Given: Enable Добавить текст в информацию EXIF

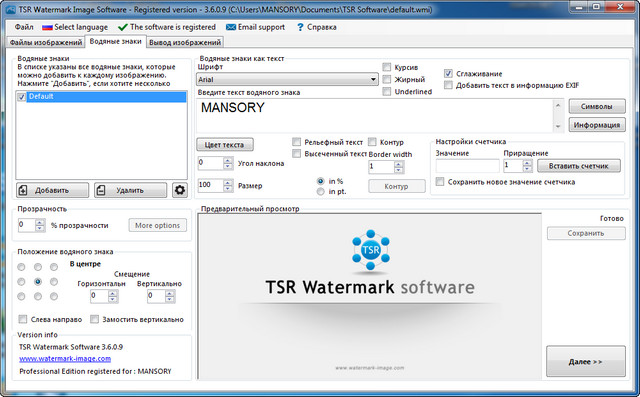Looking at the screenshot, I should (448, 85).
